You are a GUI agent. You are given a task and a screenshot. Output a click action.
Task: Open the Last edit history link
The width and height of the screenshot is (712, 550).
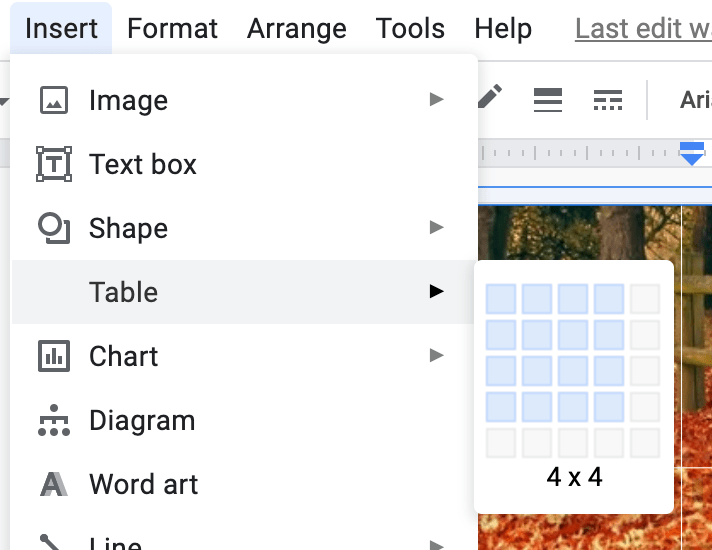coord(642,28)
